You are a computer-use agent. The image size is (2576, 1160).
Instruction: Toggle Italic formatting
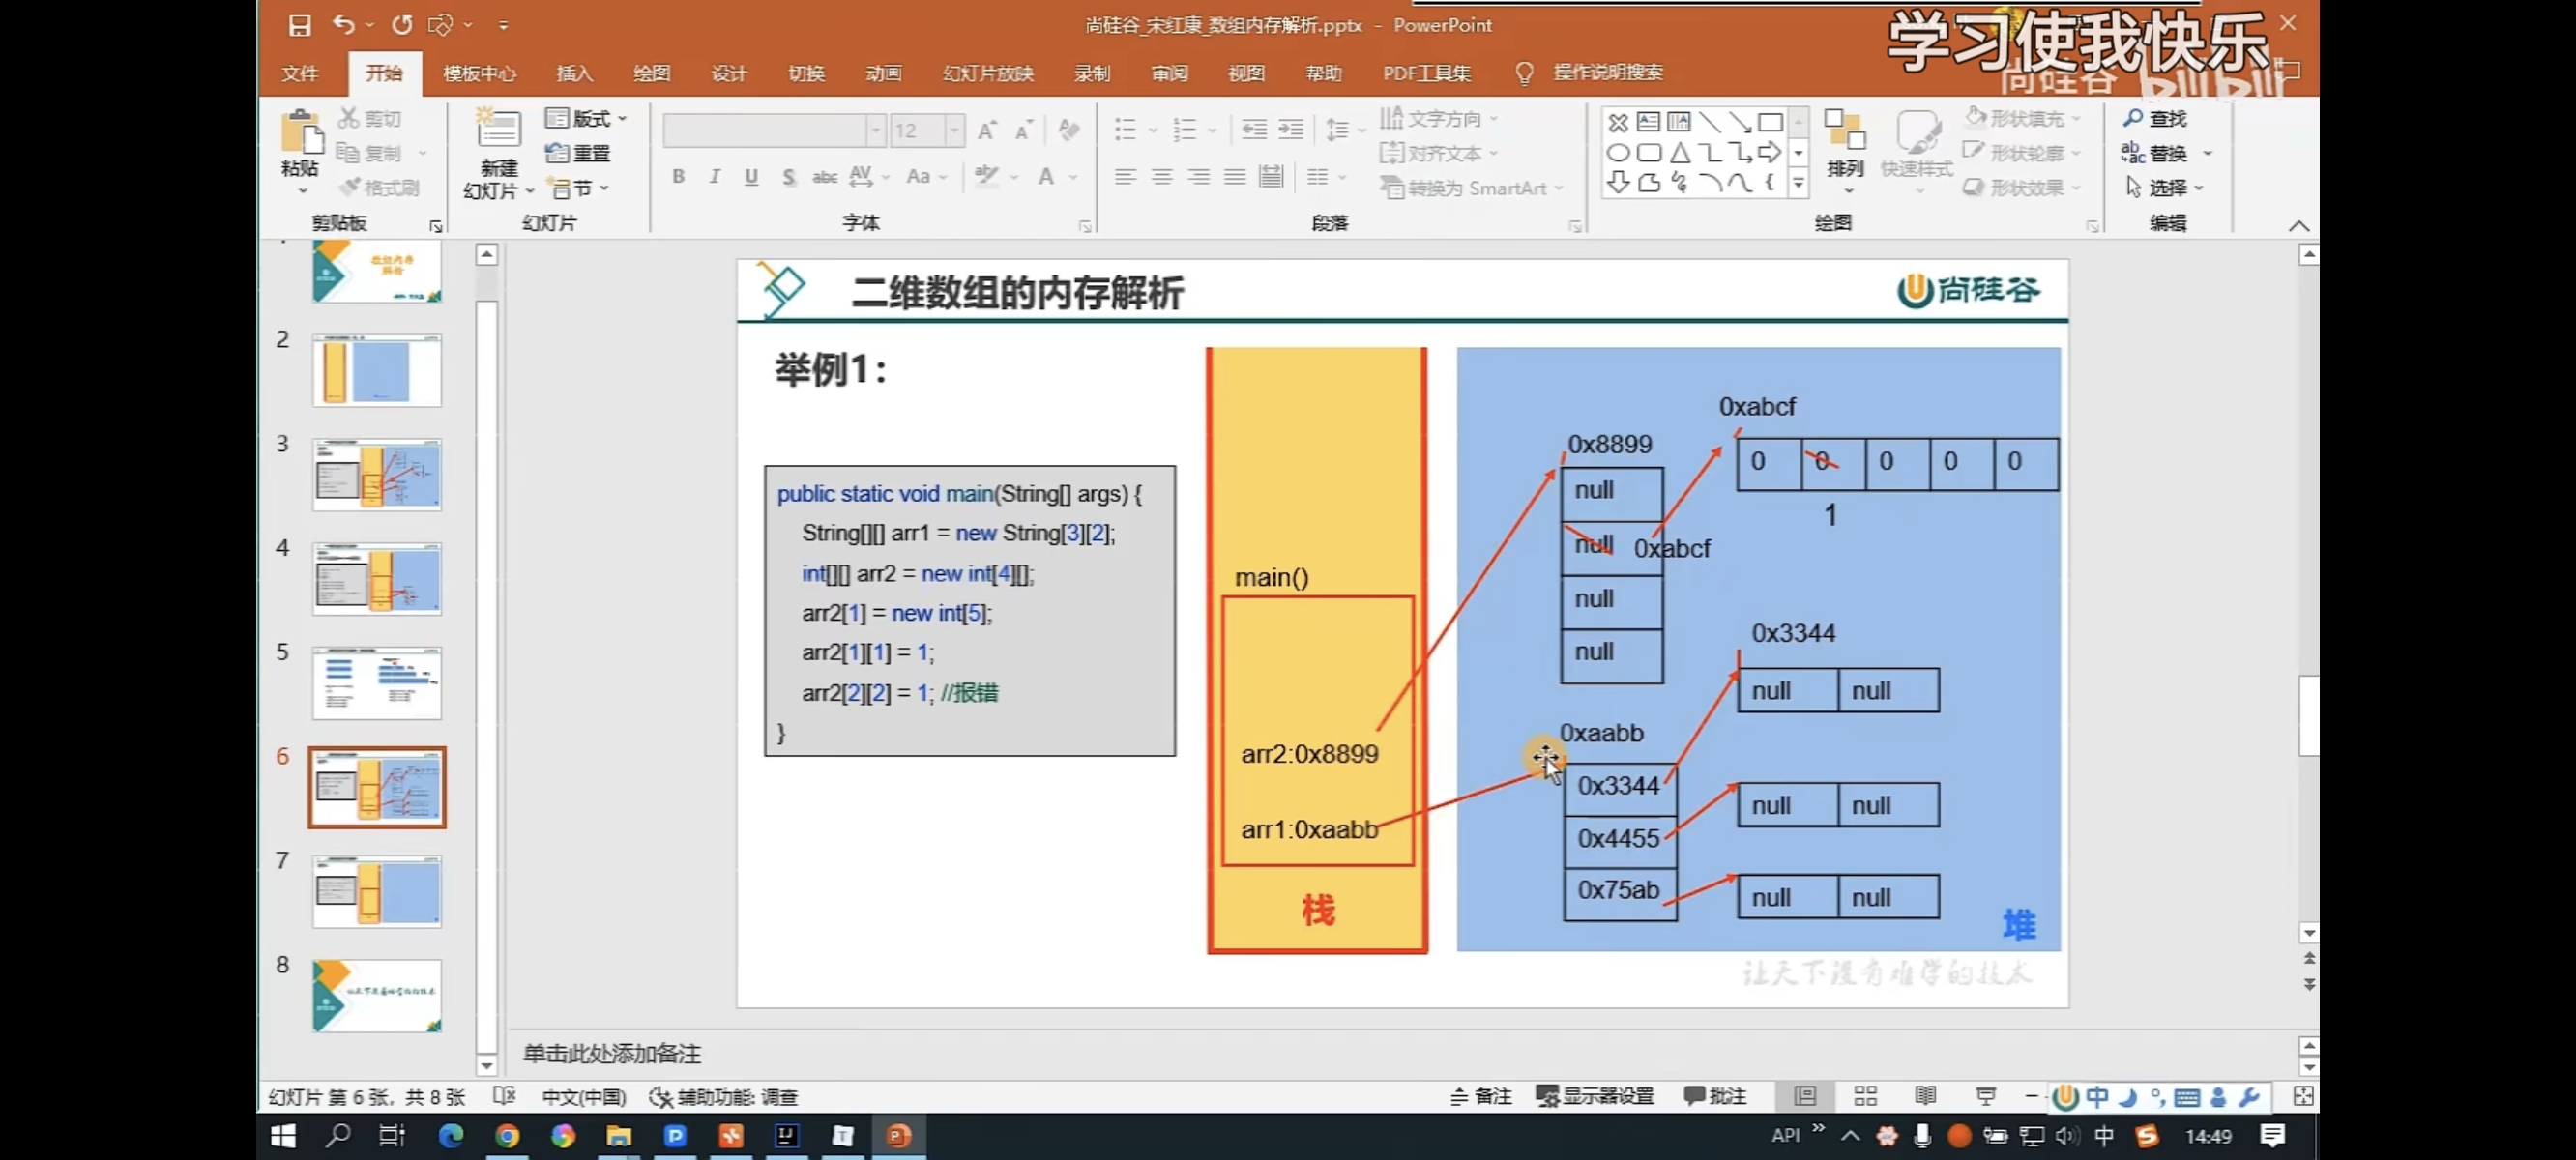click(x=714, y=177)
